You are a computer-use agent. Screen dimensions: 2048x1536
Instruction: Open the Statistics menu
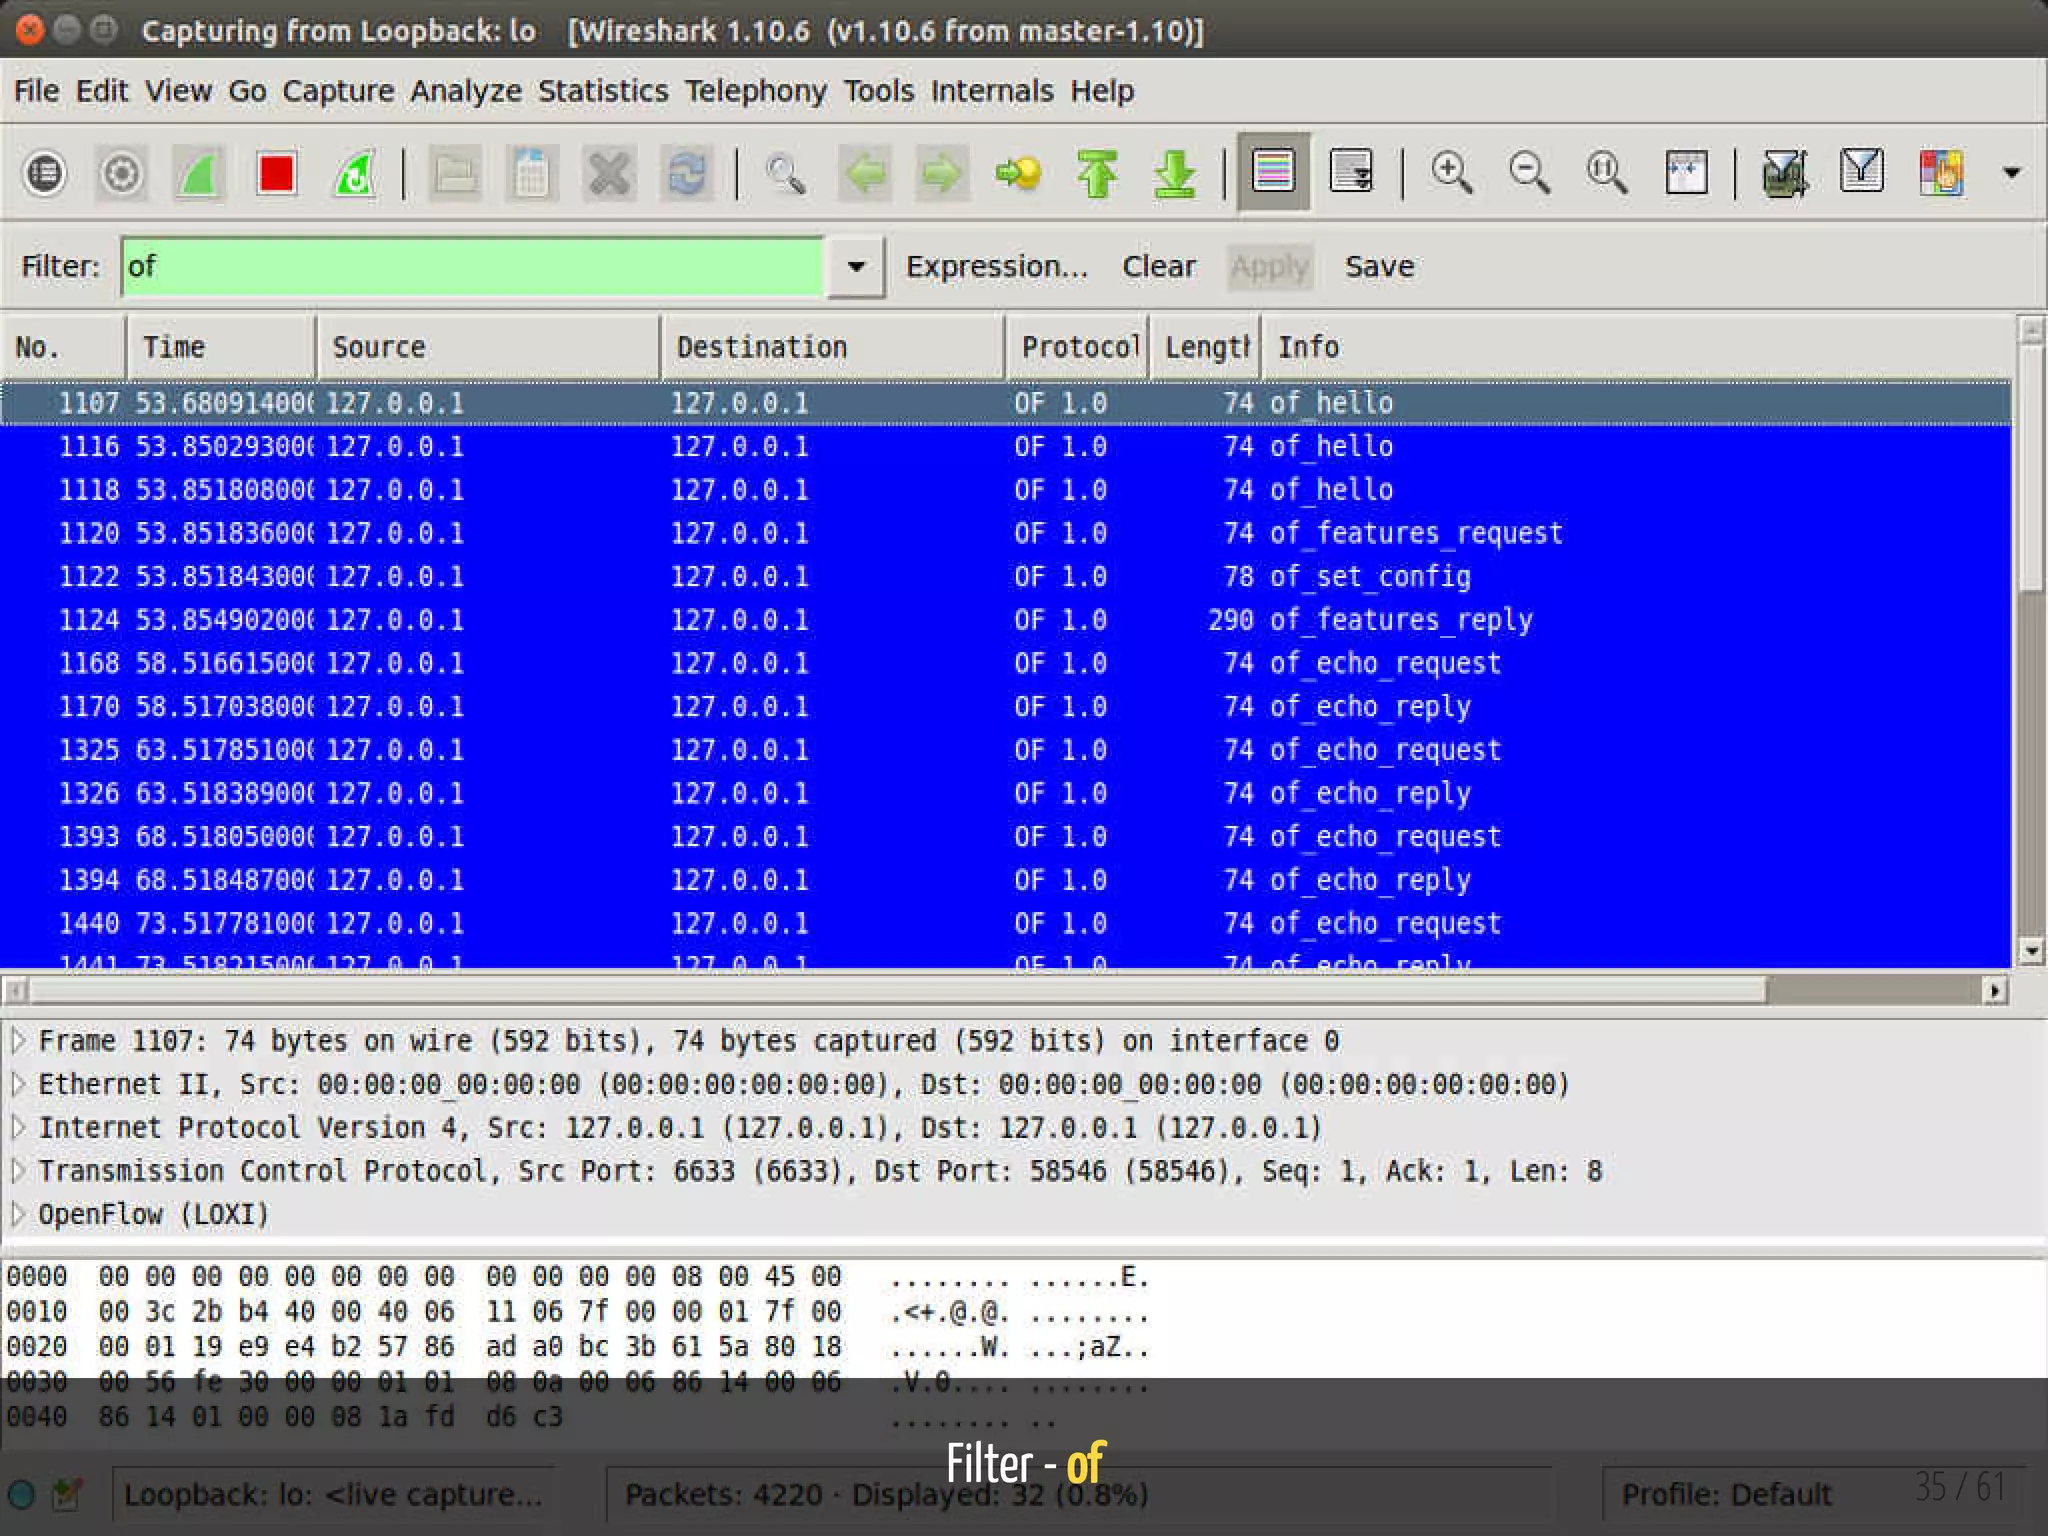click(602, 91)
